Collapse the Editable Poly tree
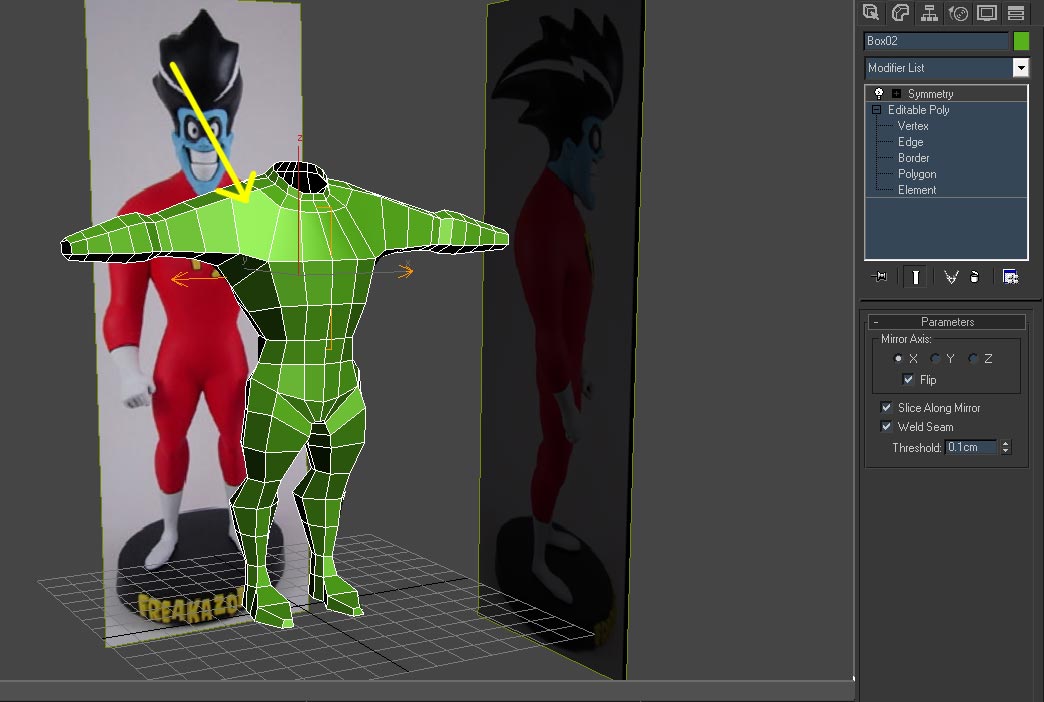The height and width of the screenshot is (702, 1044). [x=876, y=110]
